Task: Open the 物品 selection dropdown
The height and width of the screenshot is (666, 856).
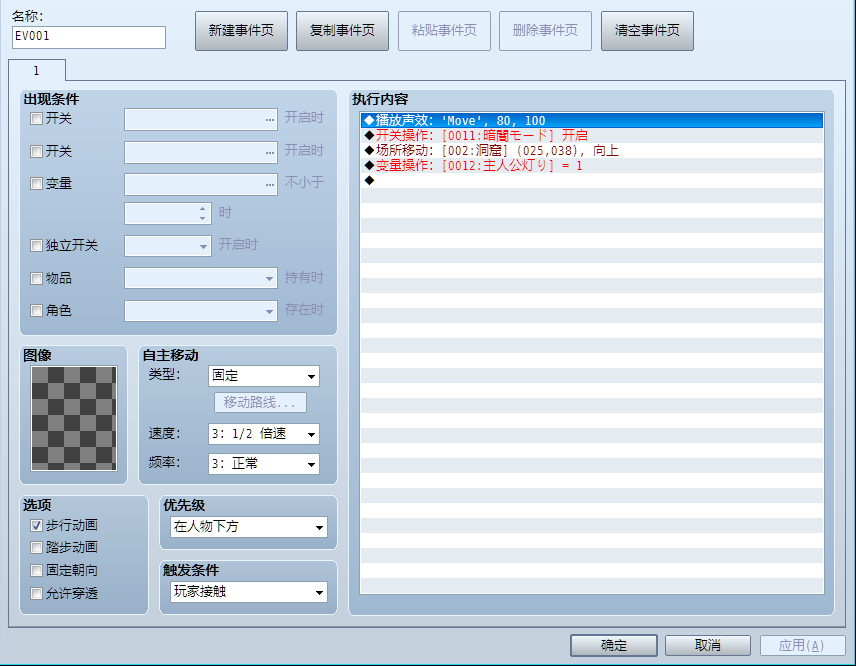Action: [x=201, y=278]
